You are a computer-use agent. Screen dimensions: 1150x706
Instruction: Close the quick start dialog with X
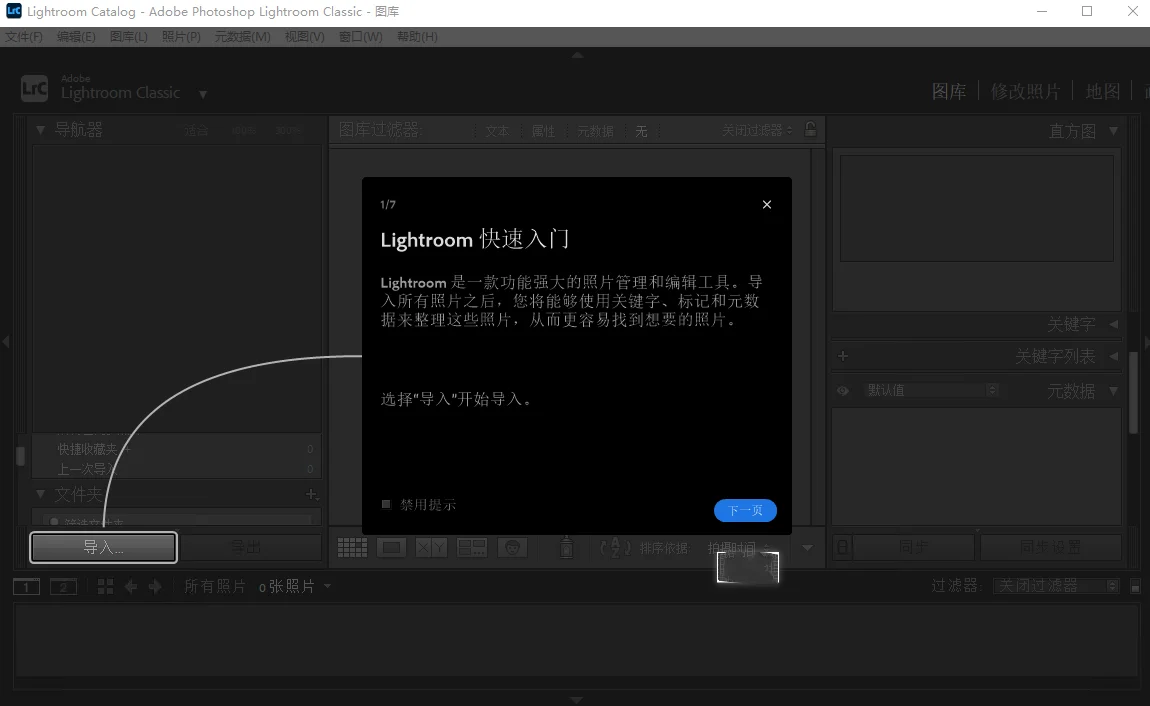click(x=766, y=205)
